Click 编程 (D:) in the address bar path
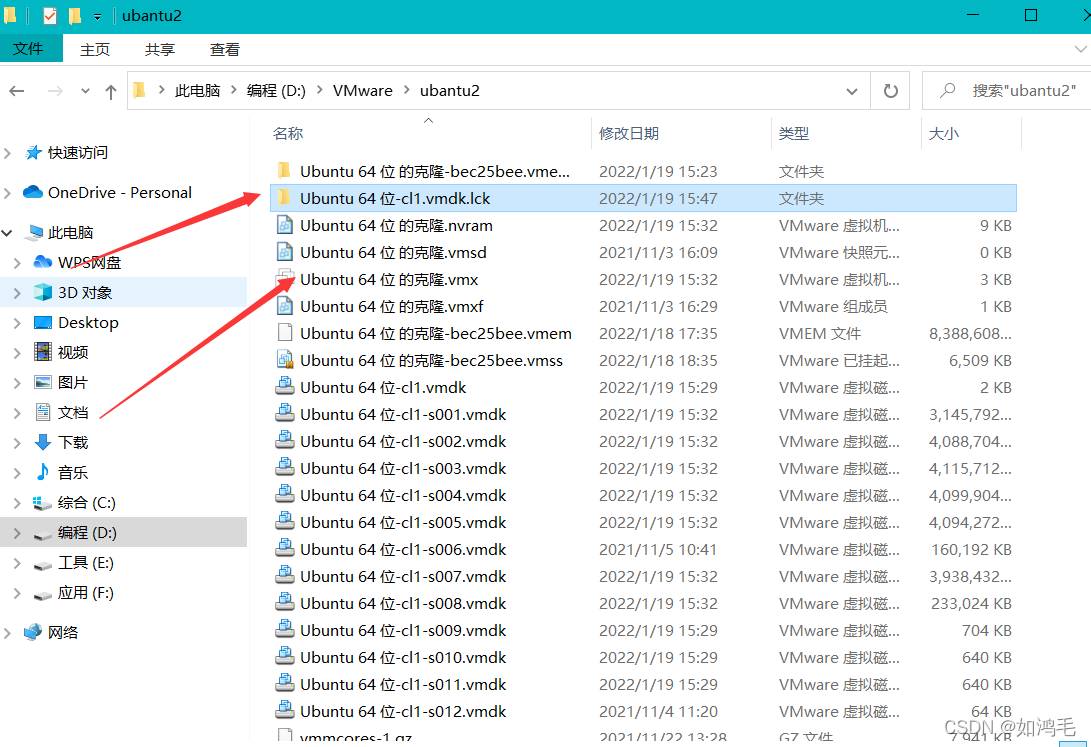1091x747 pixels. (x=276, y=90)
